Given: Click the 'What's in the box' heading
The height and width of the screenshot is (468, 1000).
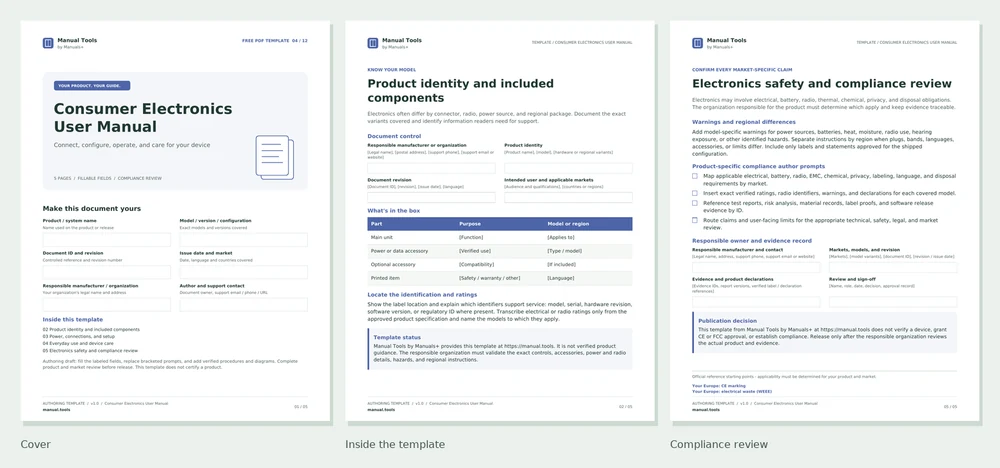Looking at the screenshot, I should coord(393,210).
